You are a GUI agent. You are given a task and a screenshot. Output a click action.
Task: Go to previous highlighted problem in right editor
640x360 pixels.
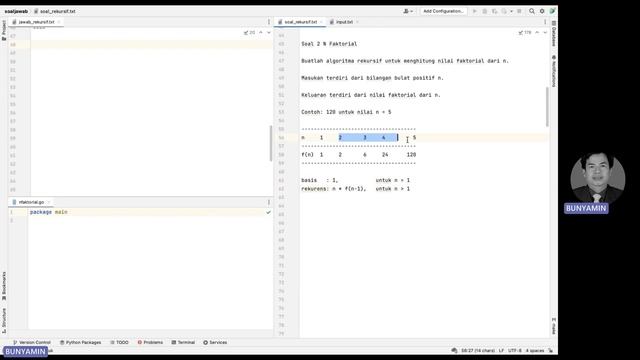(x=537, y=32)
